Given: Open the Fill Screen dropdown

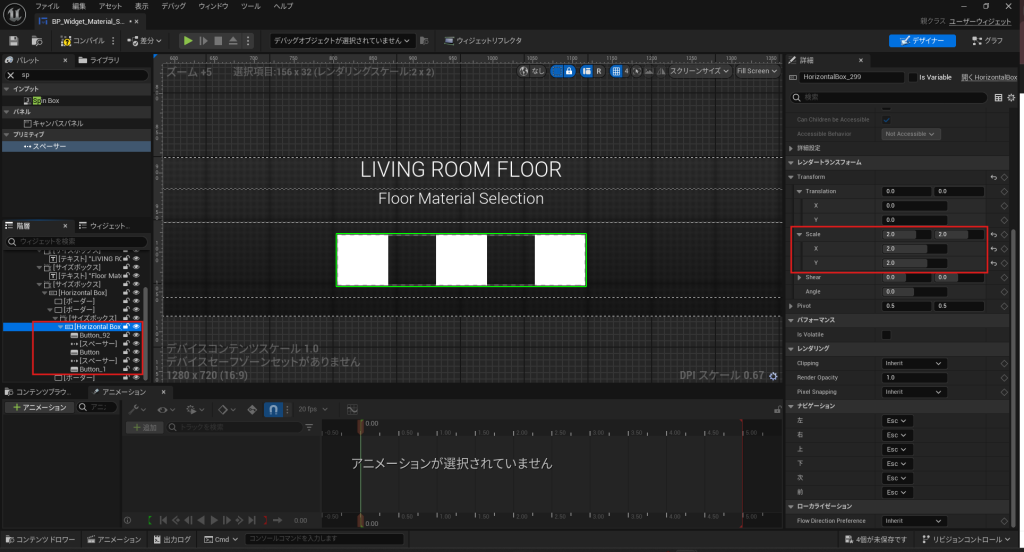Looking at the screenshot, I should pos(756,71).
